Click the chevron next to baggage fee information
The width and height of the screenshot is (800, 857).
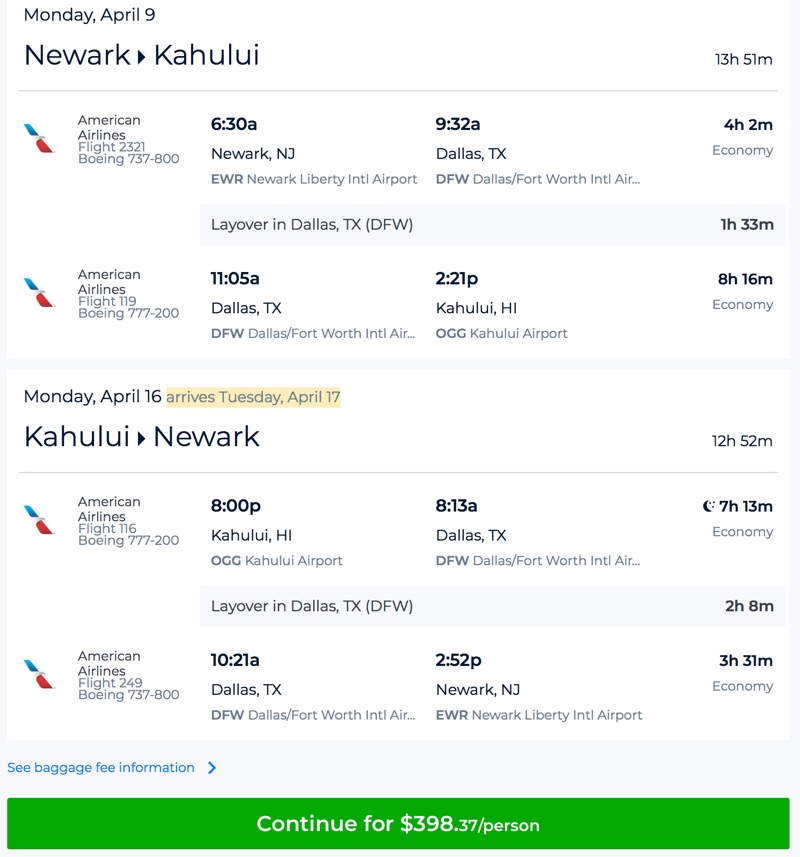tap(212, 768)
